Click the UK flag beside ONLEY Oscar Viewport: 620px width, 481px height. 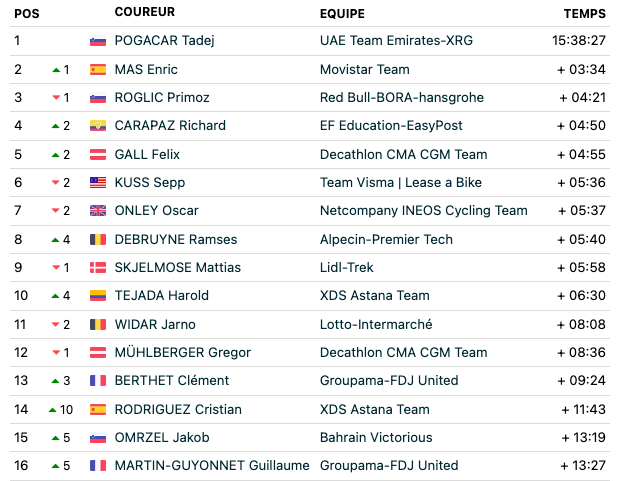click(98, 211)
